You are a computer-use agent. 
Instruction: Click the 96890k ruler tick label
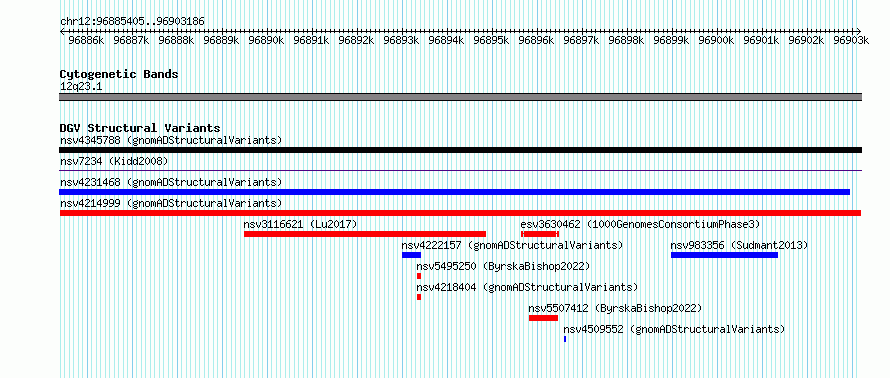266,40
